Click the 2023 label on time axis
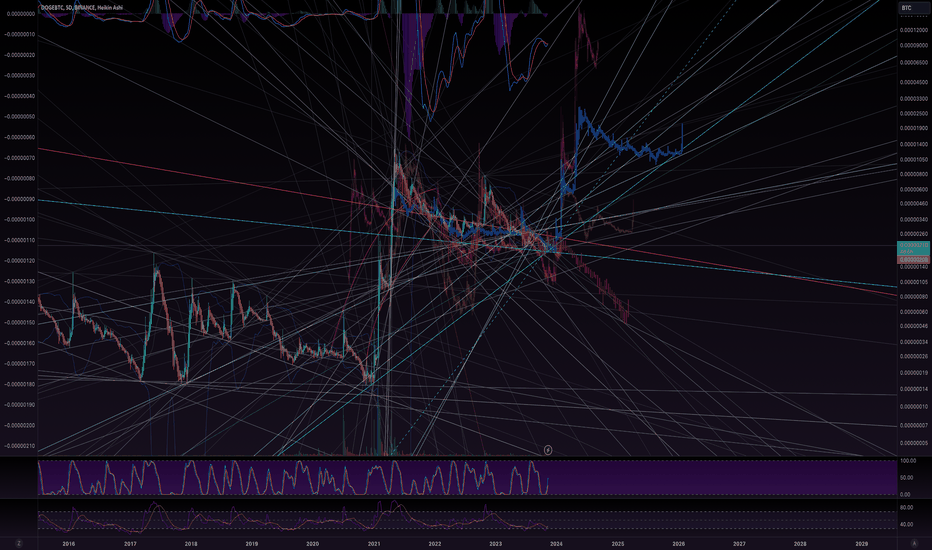This screenshot has width=932, height=550. 495,543
